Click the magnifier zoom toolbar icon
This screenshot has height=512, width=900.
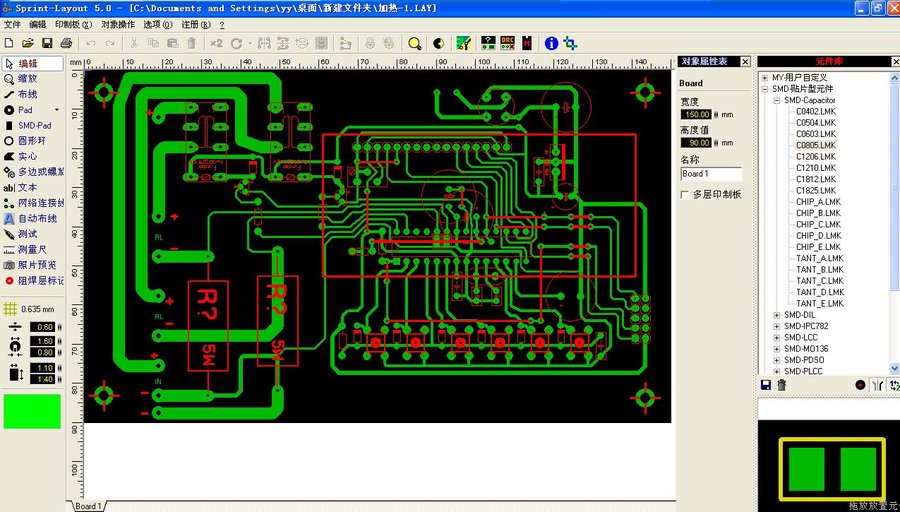pos(414,43)
